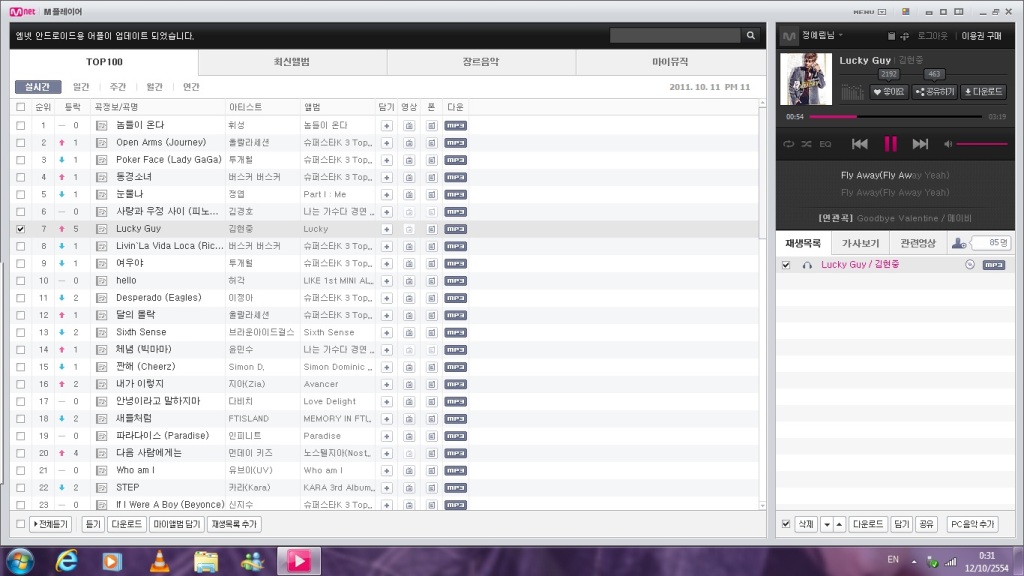Check the box for Who am I
Image resolution: width=1024 pixels, height=576 pixels.
(x=21, y=471)
